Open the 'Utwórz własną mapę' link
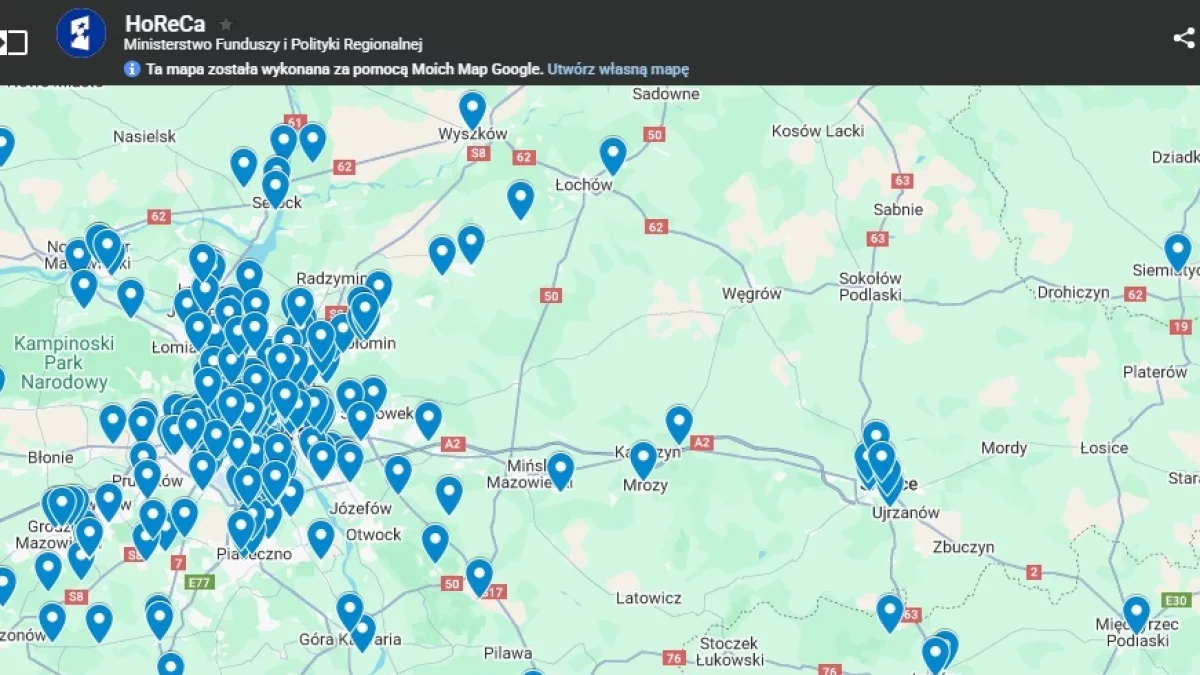 pos(618,69)
